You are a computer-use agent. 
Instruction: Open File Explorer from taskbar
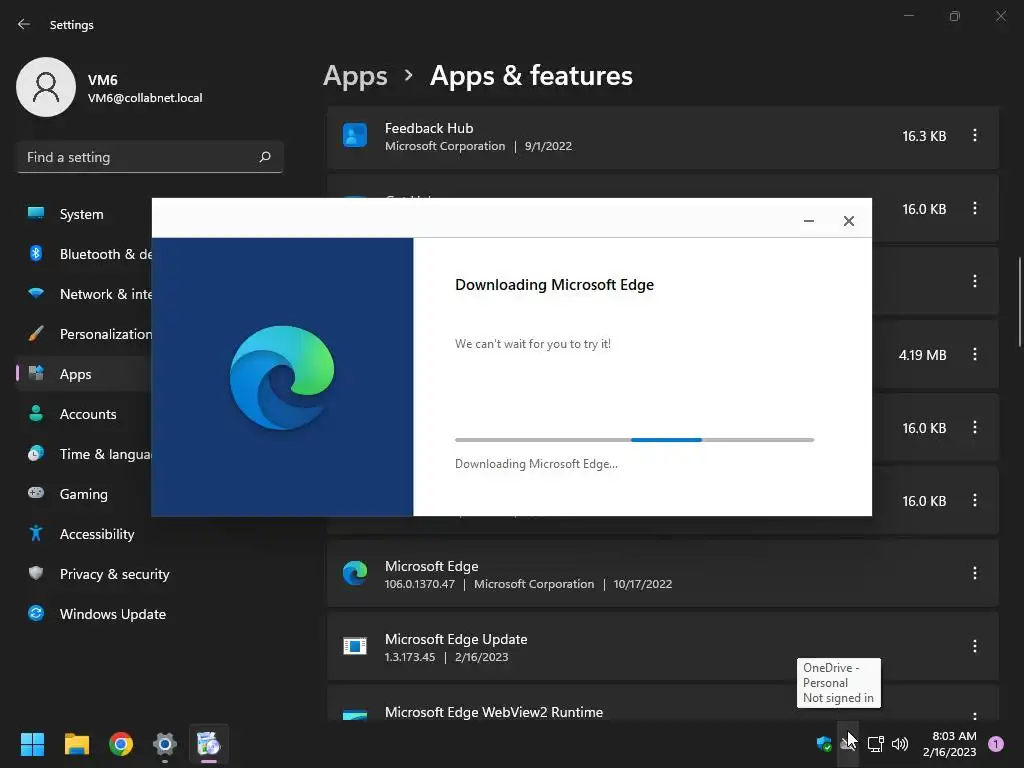click(x=76, y=744)
